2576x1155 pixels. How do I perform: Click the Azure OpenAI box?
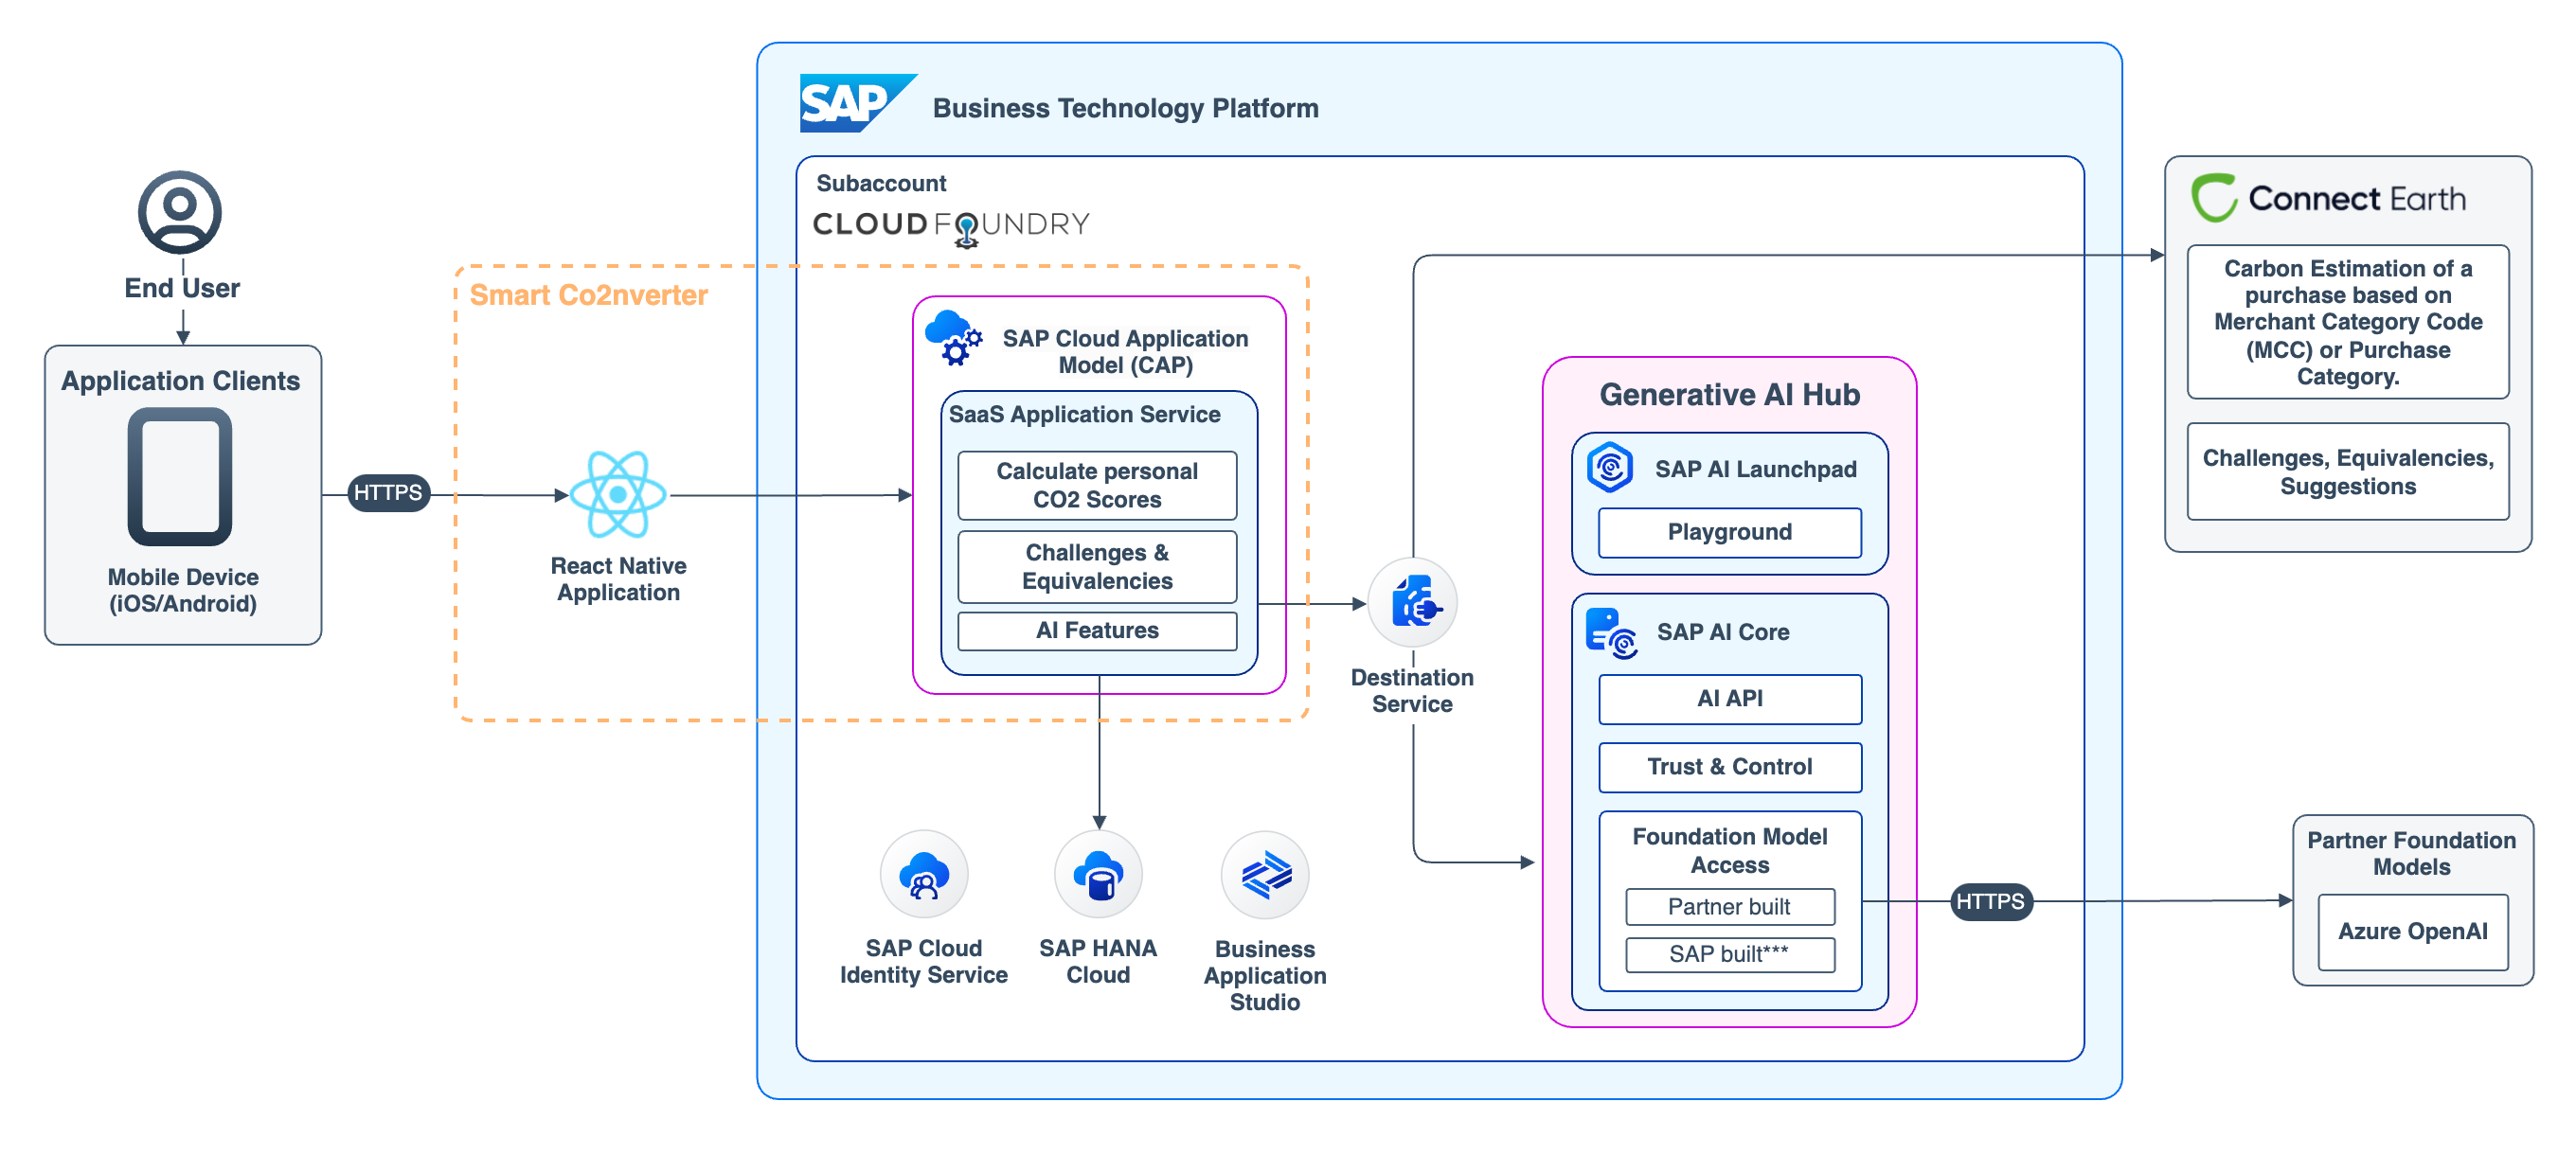point(2412,931)
